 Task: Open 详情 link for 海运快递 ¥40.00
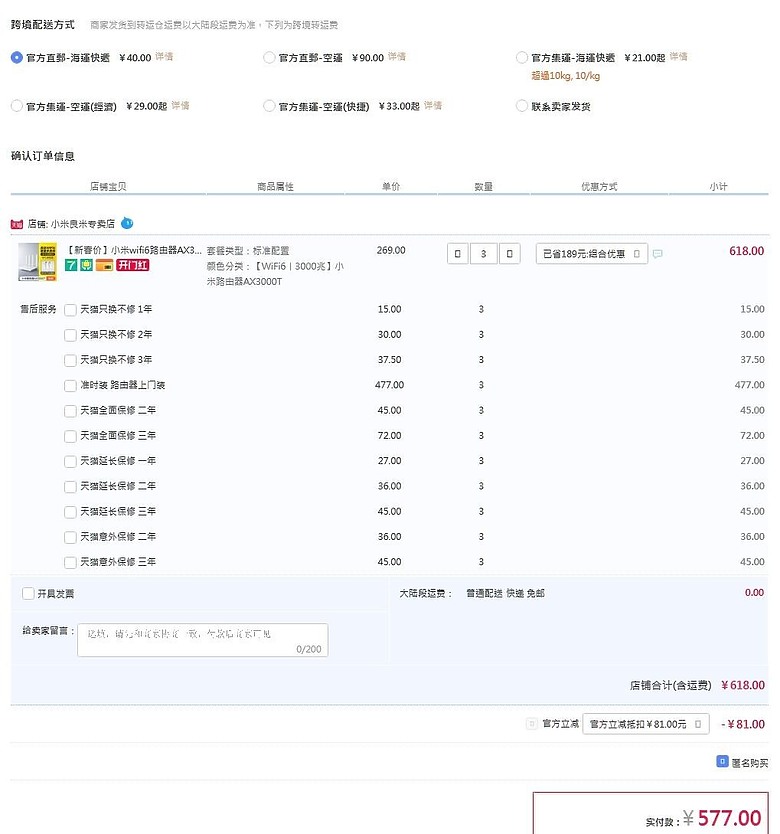pos(164,56)
